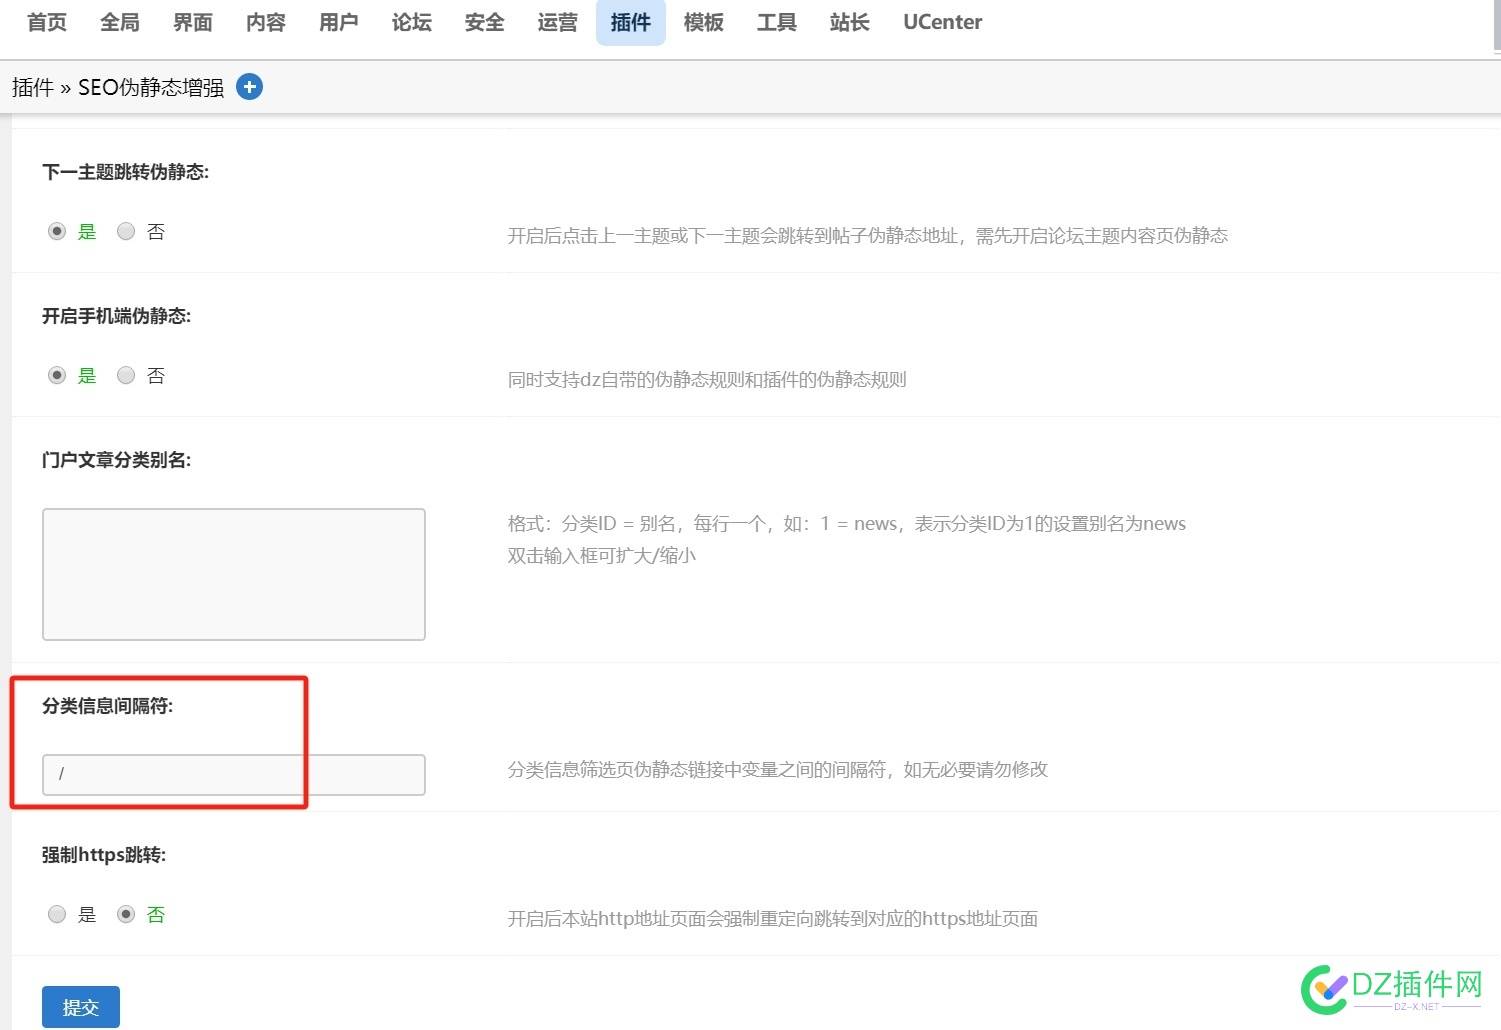This screenshot has width=1501, height=1030.
Task: Choose 是 for 开启手机端伪静态
Action: coord(57,375)
